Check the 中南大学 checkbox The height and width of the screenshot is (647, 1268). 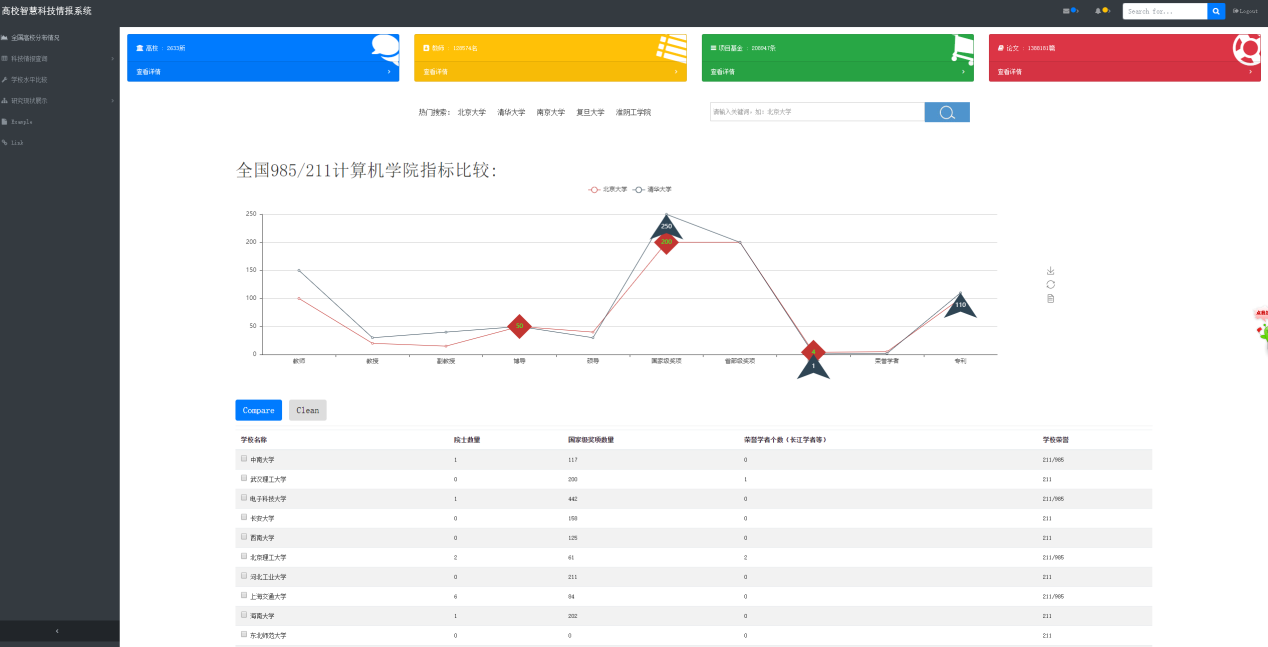point(244,459)
